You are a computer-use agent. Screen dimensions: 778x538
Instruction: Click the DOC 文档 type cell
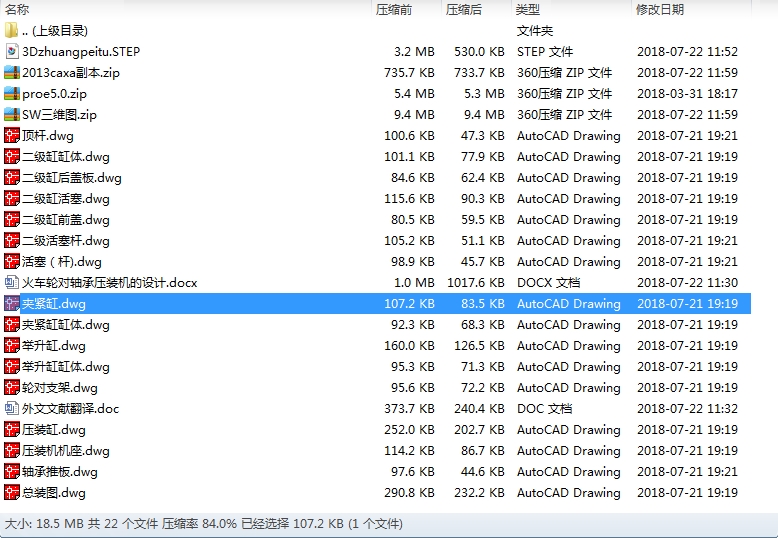(x=544, y=409)
